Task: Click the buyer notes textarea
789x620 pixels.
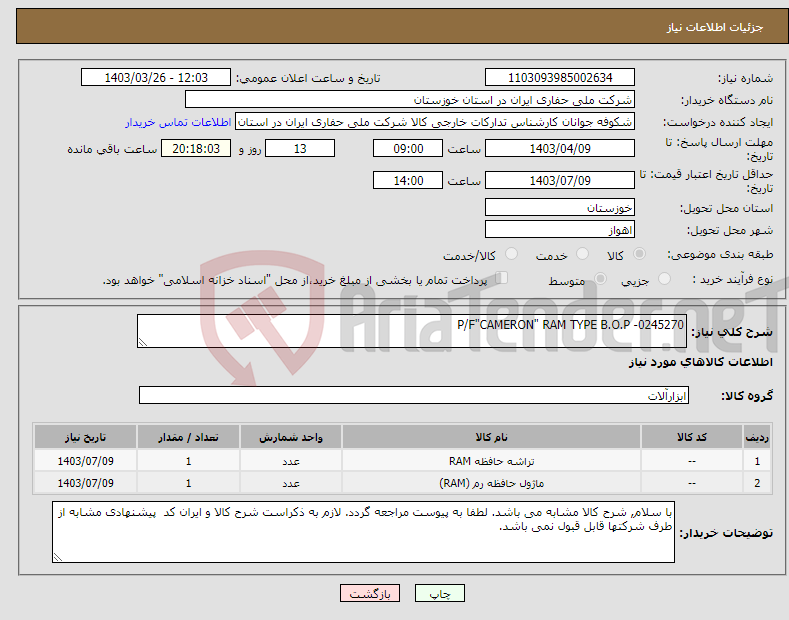Action: click(363, 532)
